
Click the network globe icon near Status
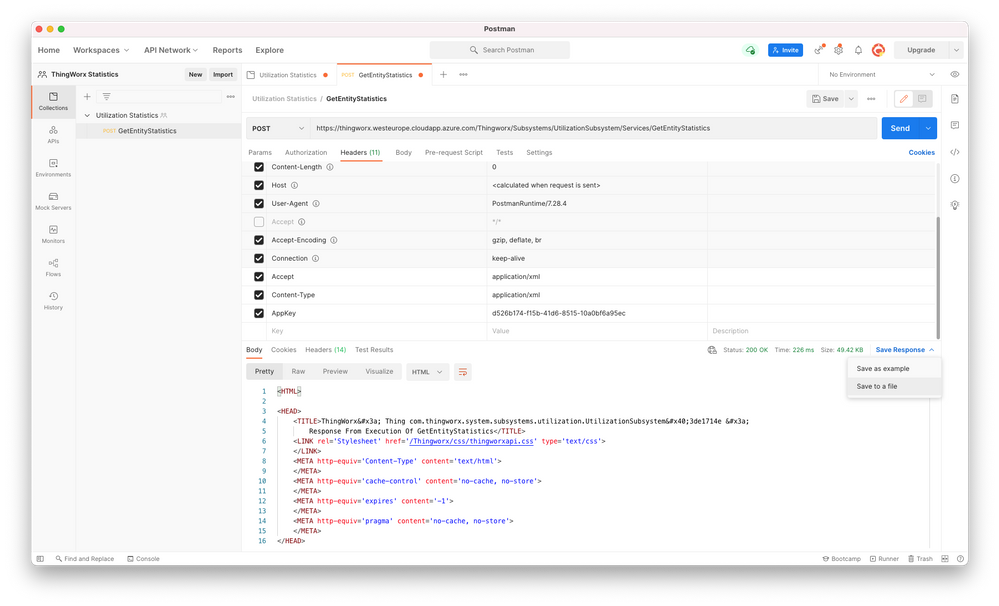pos(712,350)
